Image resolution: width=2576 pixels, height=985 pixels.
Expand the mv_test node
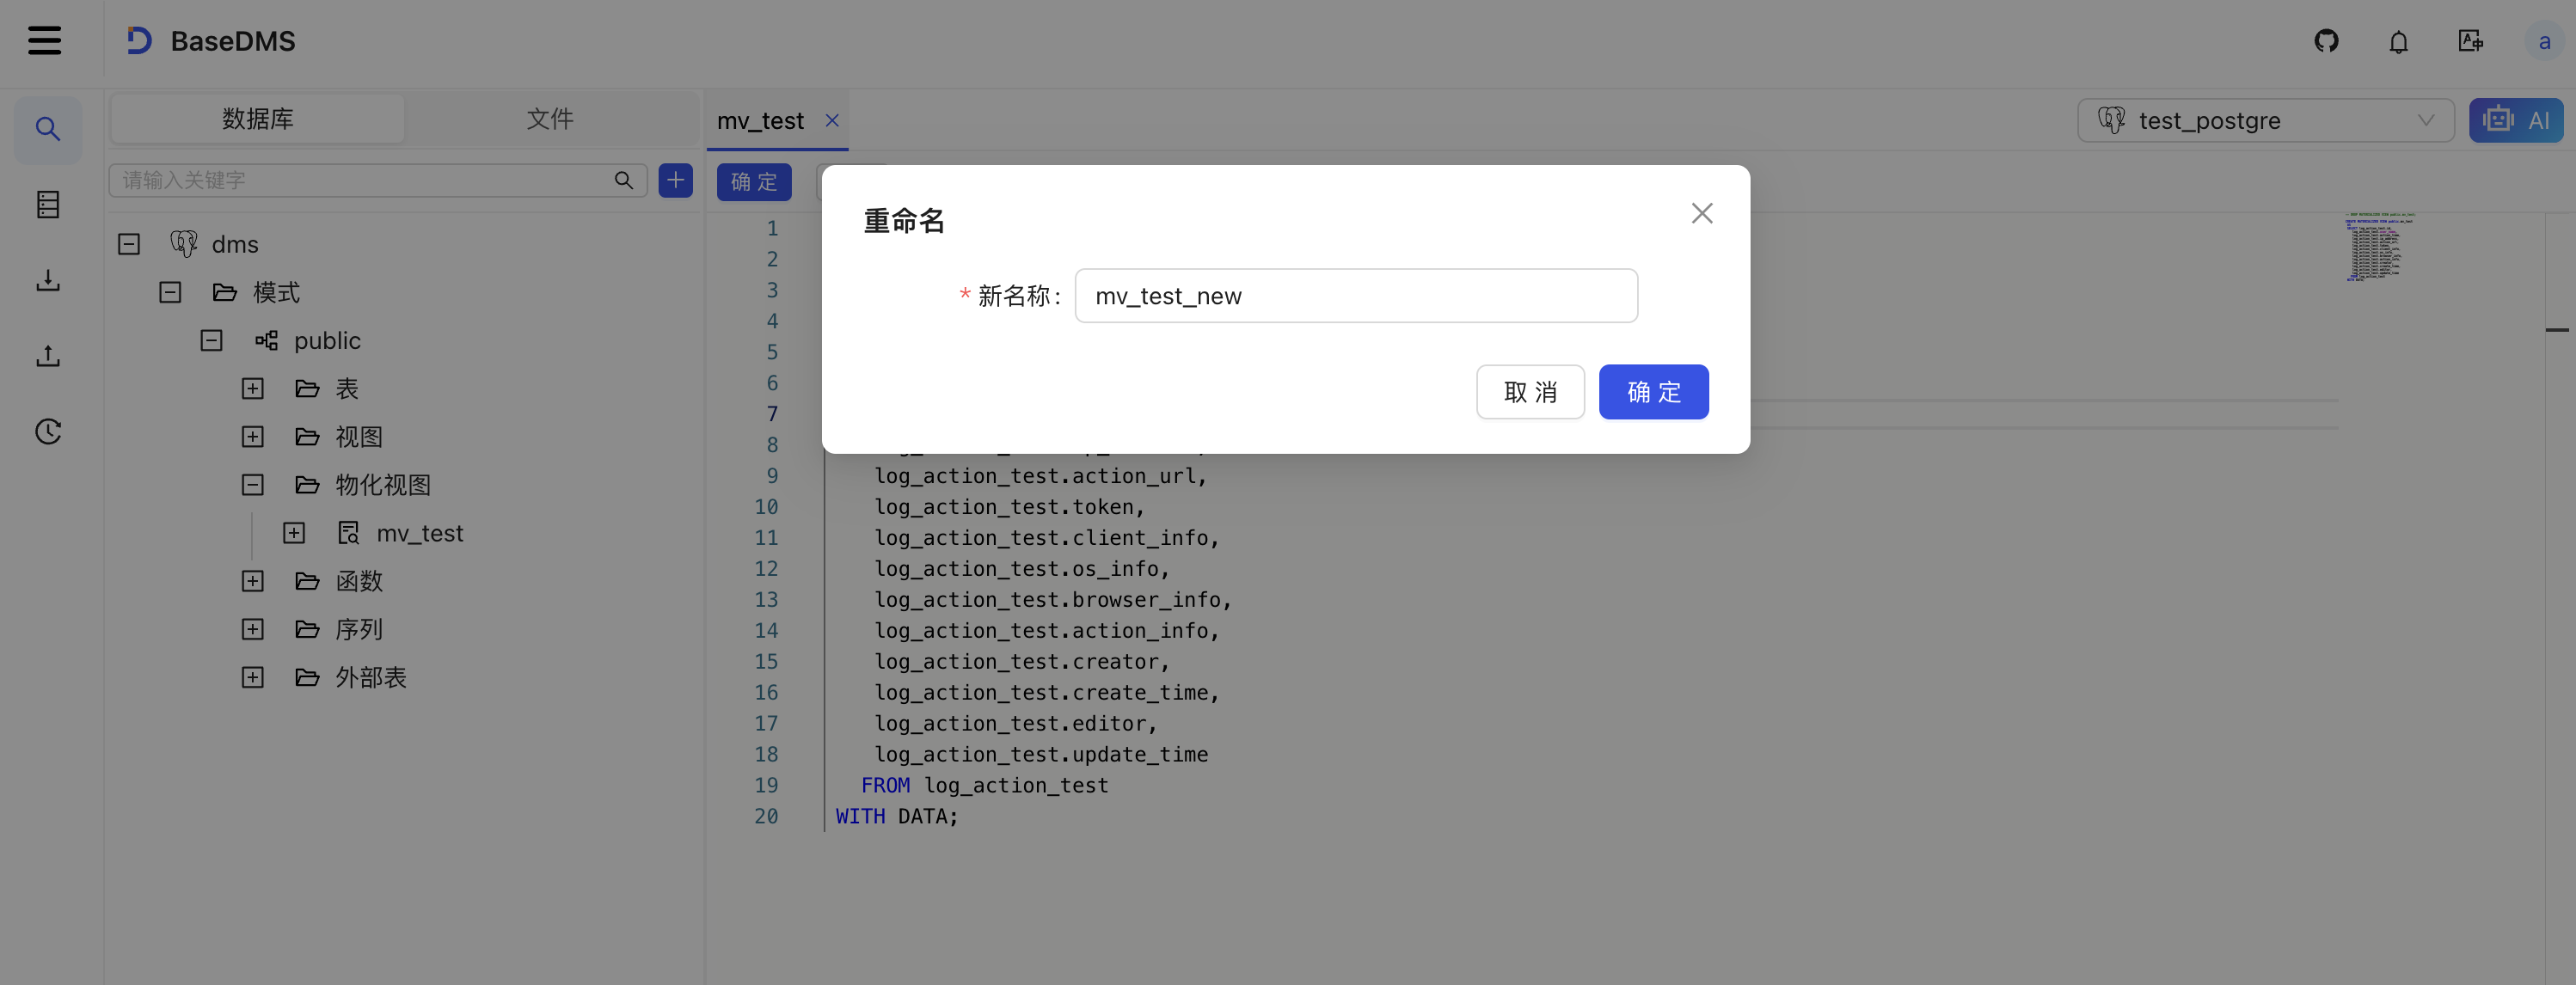294,533
